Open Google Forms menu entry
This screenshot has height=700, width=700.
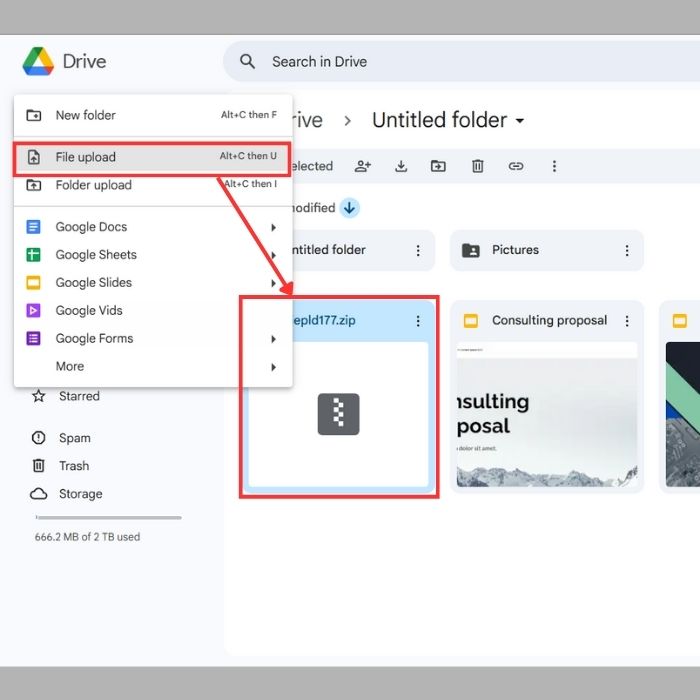click(x=153, y=338)
